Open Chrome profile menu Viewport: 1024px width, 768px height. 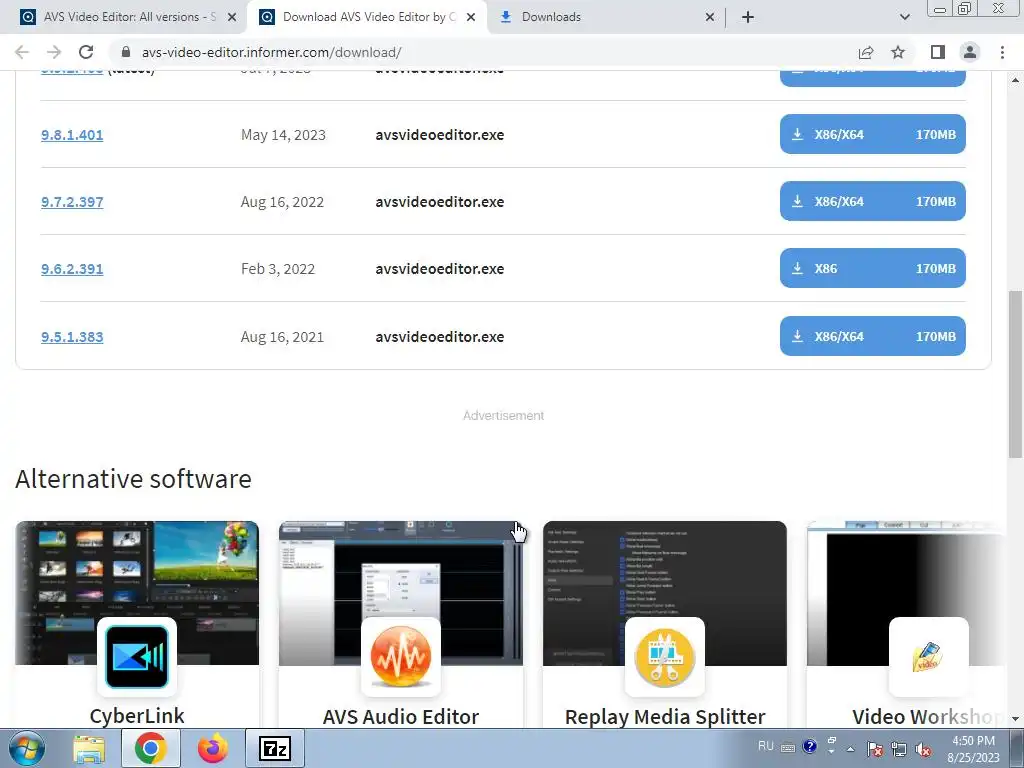[x=970, y=52]
